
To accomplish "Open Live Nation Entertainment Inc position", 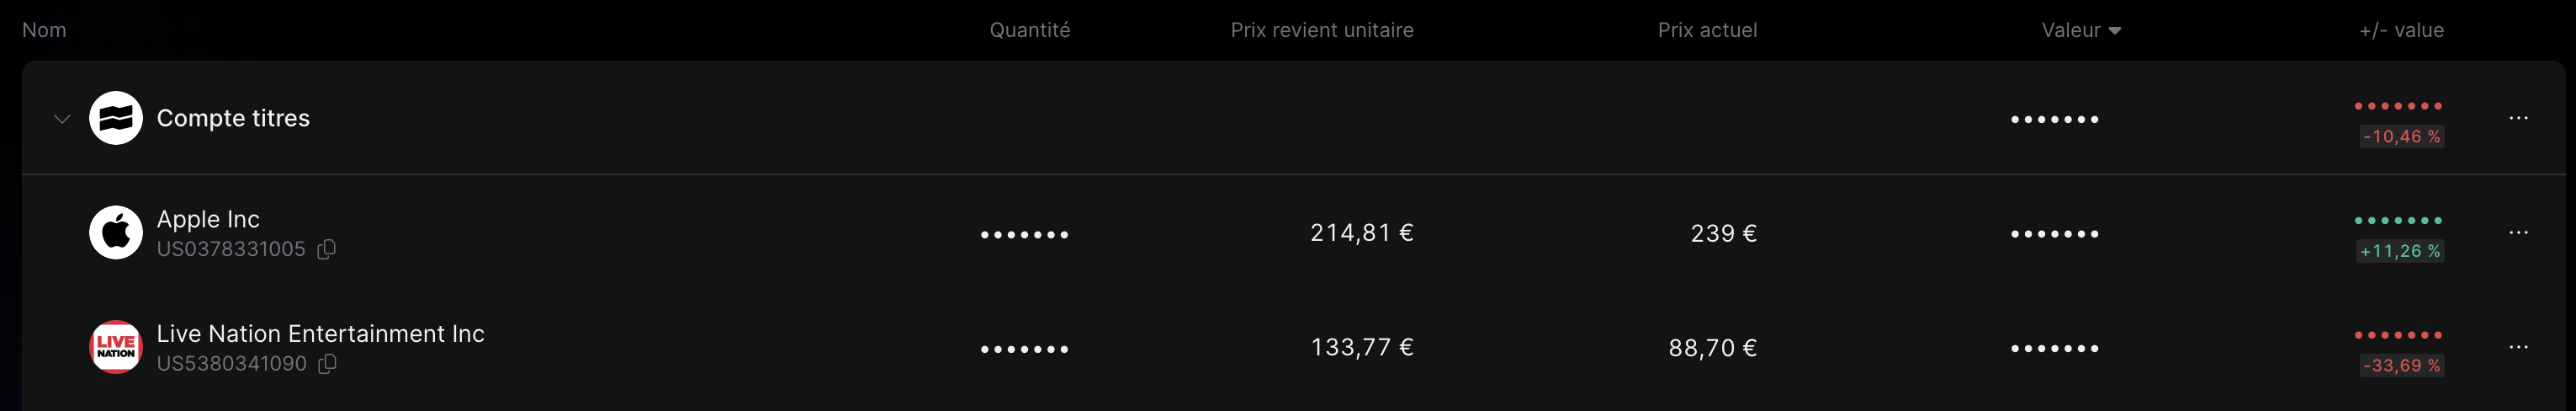I will [320, 333].
